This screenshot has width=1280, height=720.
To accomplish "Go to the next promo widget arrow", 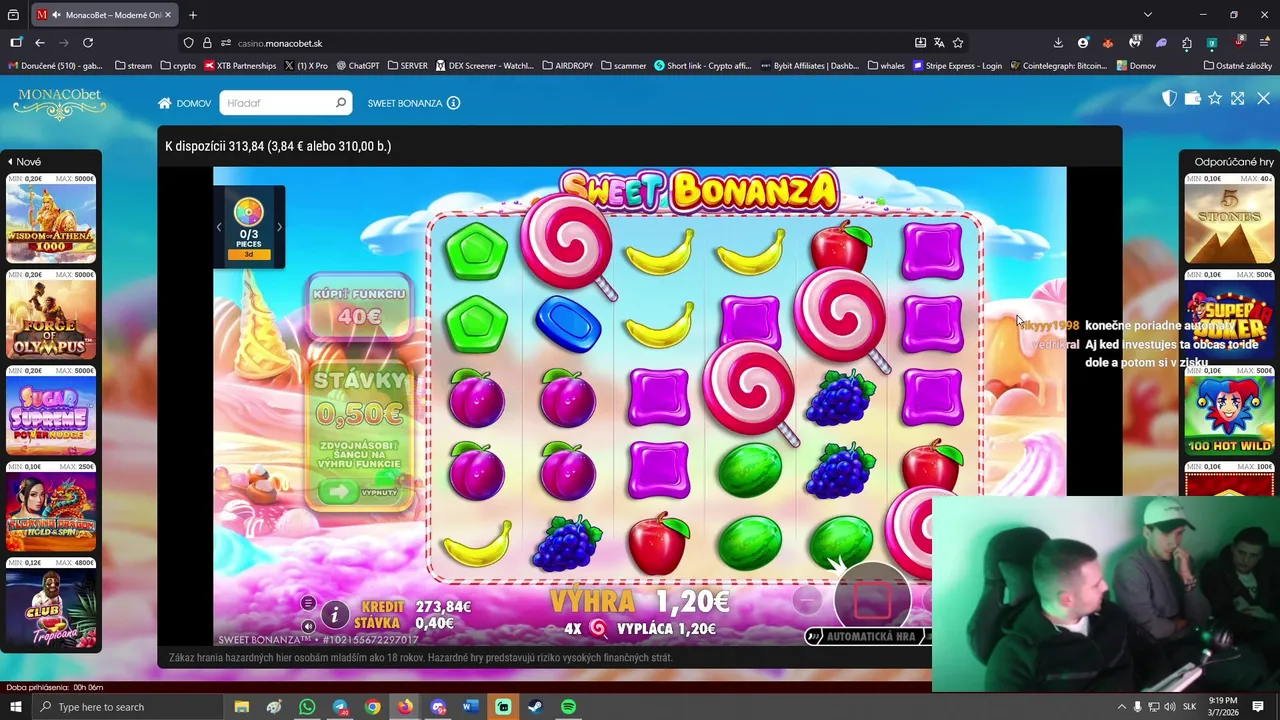I will click(279, 227).
